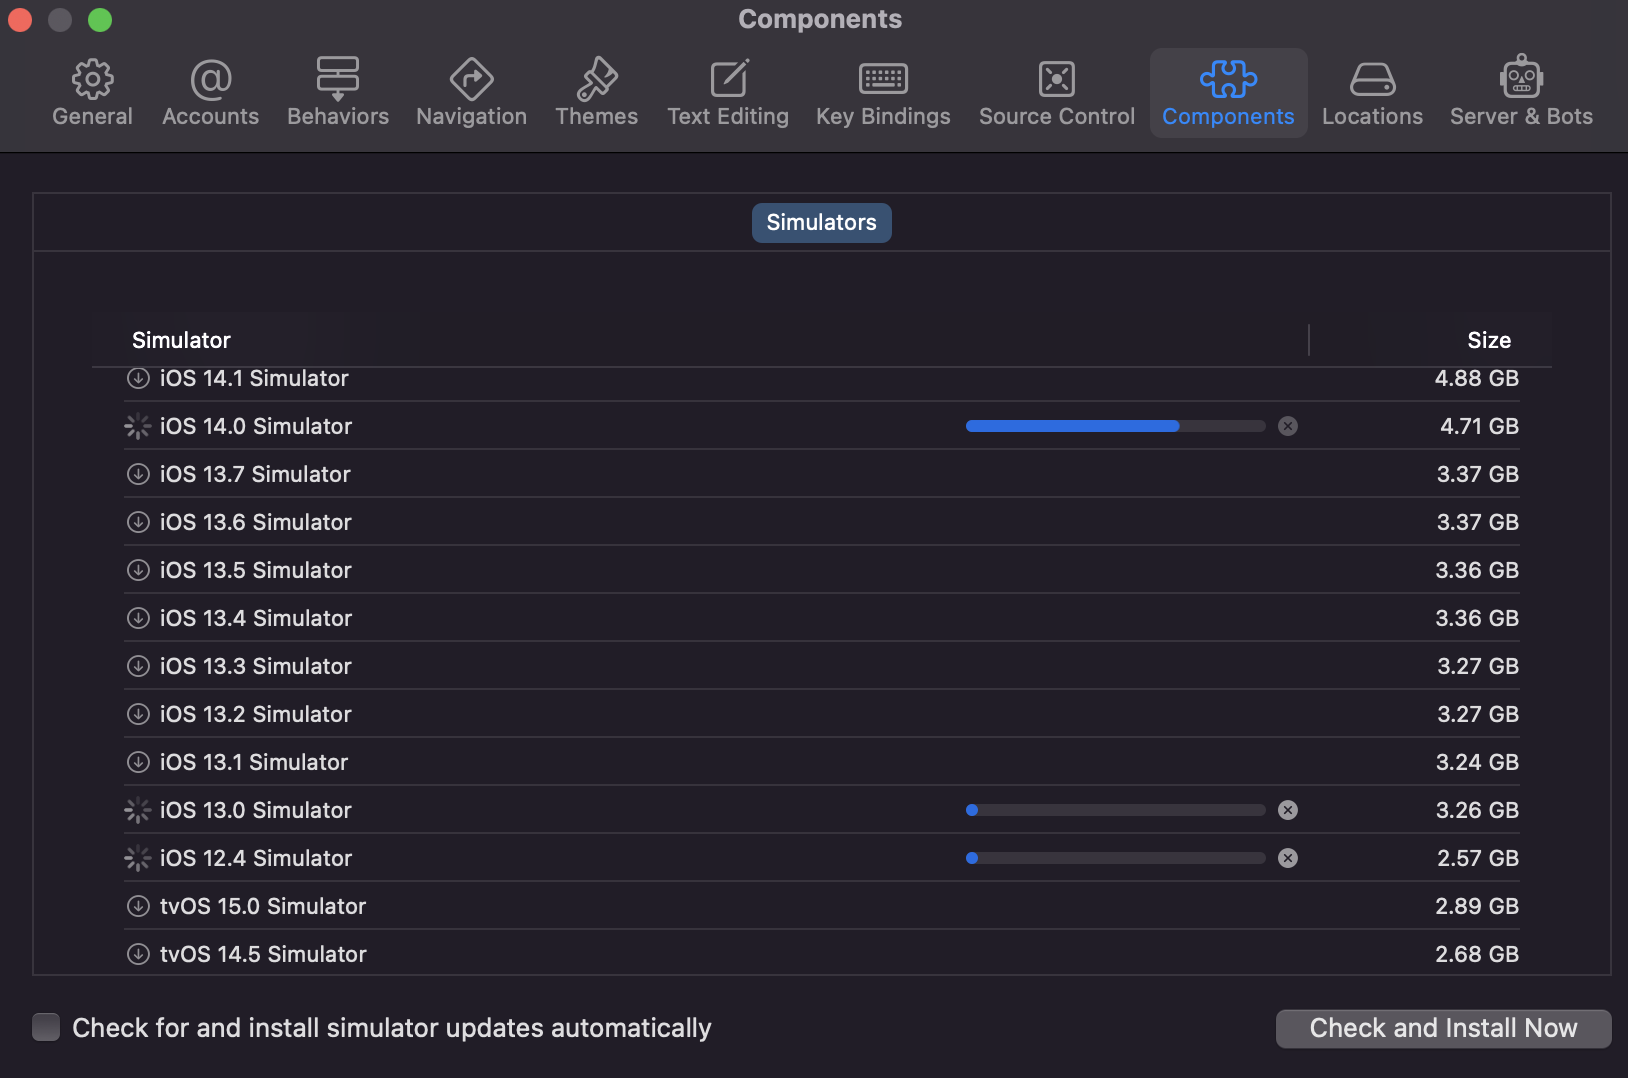Click the iOS 12.4 download progress bar
Image resolution: width=1628 pixels, height=1078 pixels.
[x=1116, y=858]
